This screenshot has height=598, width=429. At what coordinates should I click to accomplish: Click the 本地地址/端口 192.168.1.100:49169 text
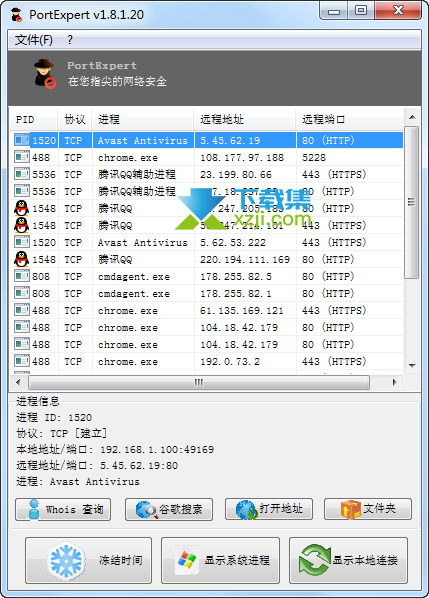coord(115,450)
